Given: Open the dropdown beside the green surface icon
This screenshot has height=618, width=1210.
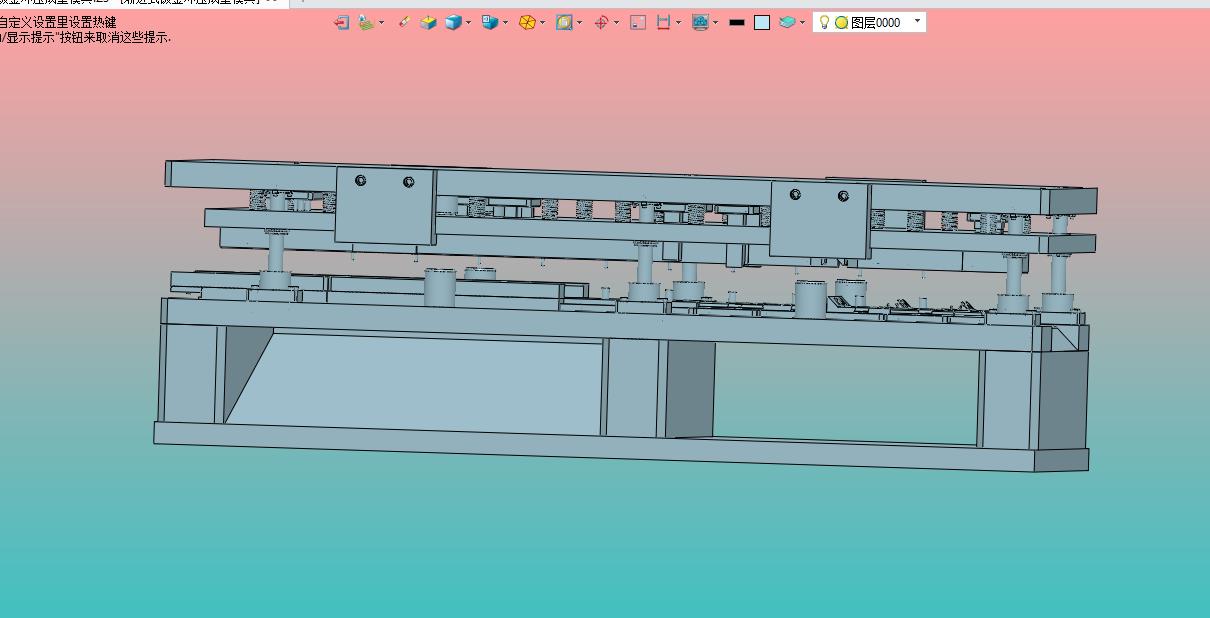Looking at the screenshot, I should 381,22.
